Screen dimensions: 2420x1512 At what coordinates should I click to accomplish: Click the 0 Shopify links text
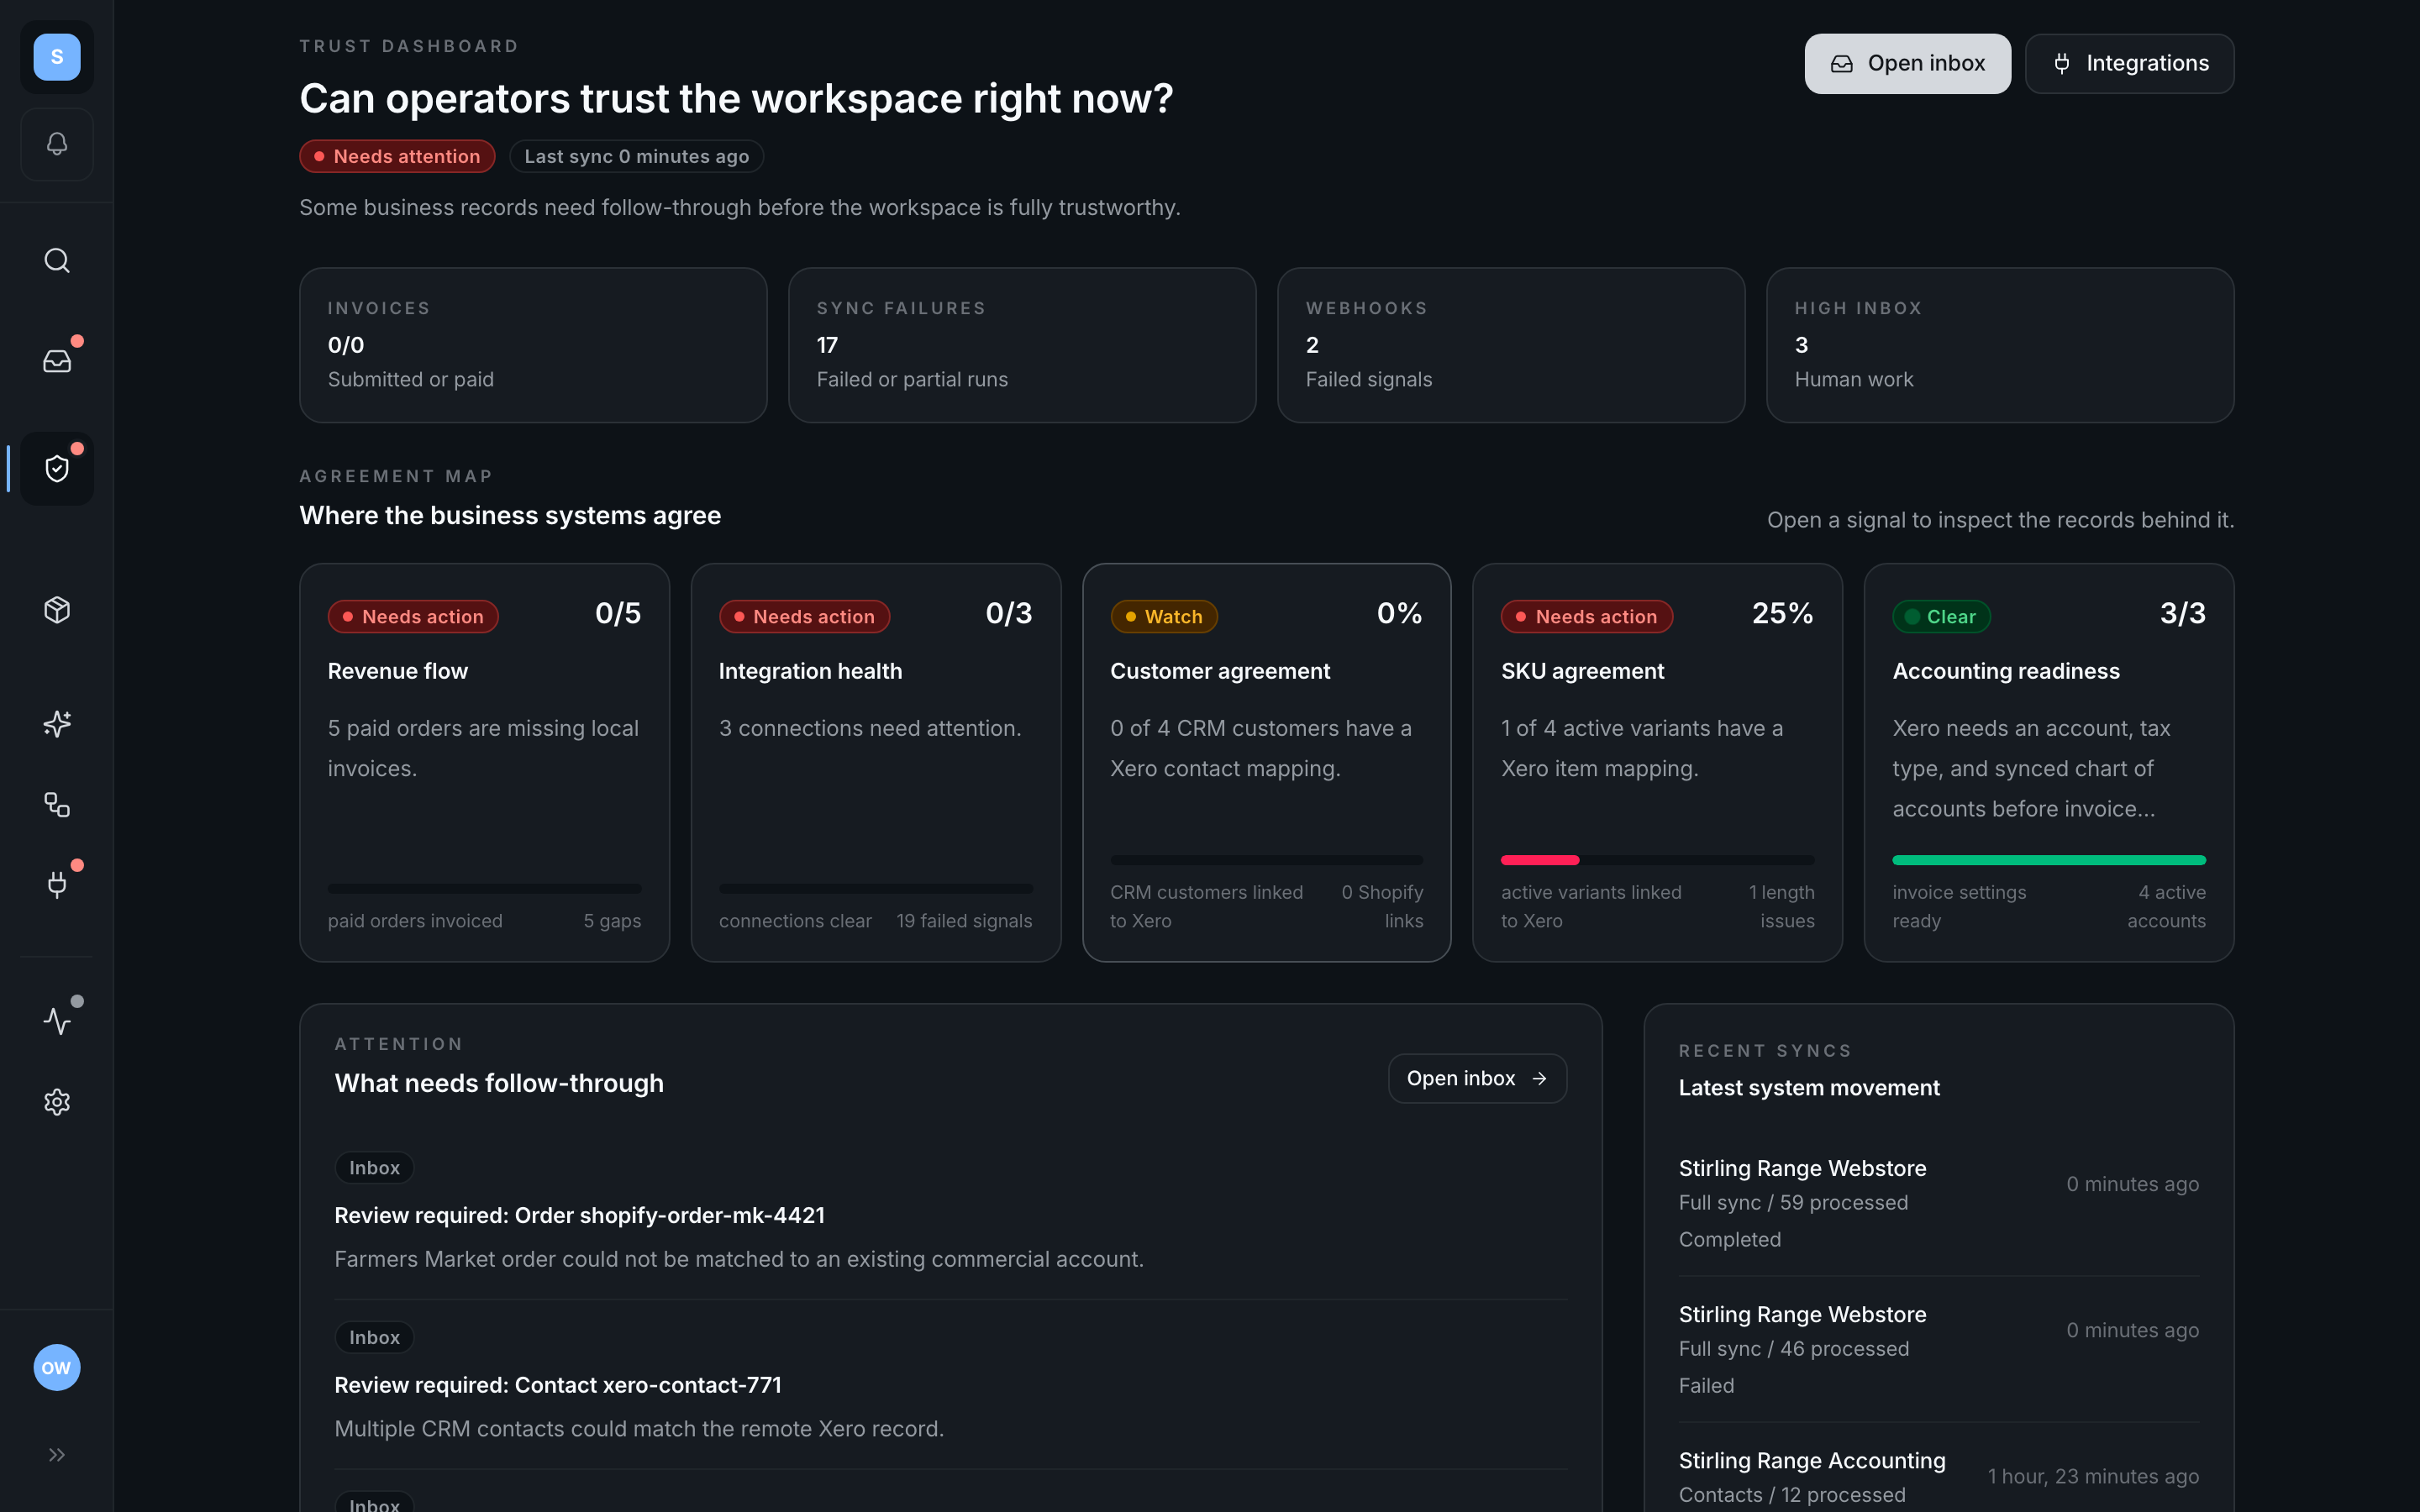(x=1382, y=906)
